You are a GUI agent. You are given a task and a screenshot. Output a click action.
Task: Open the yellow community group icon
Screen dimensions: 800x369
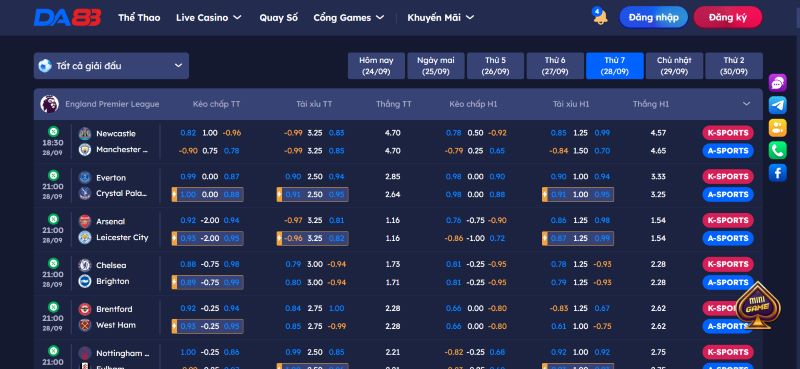click(x=778, y=128)
